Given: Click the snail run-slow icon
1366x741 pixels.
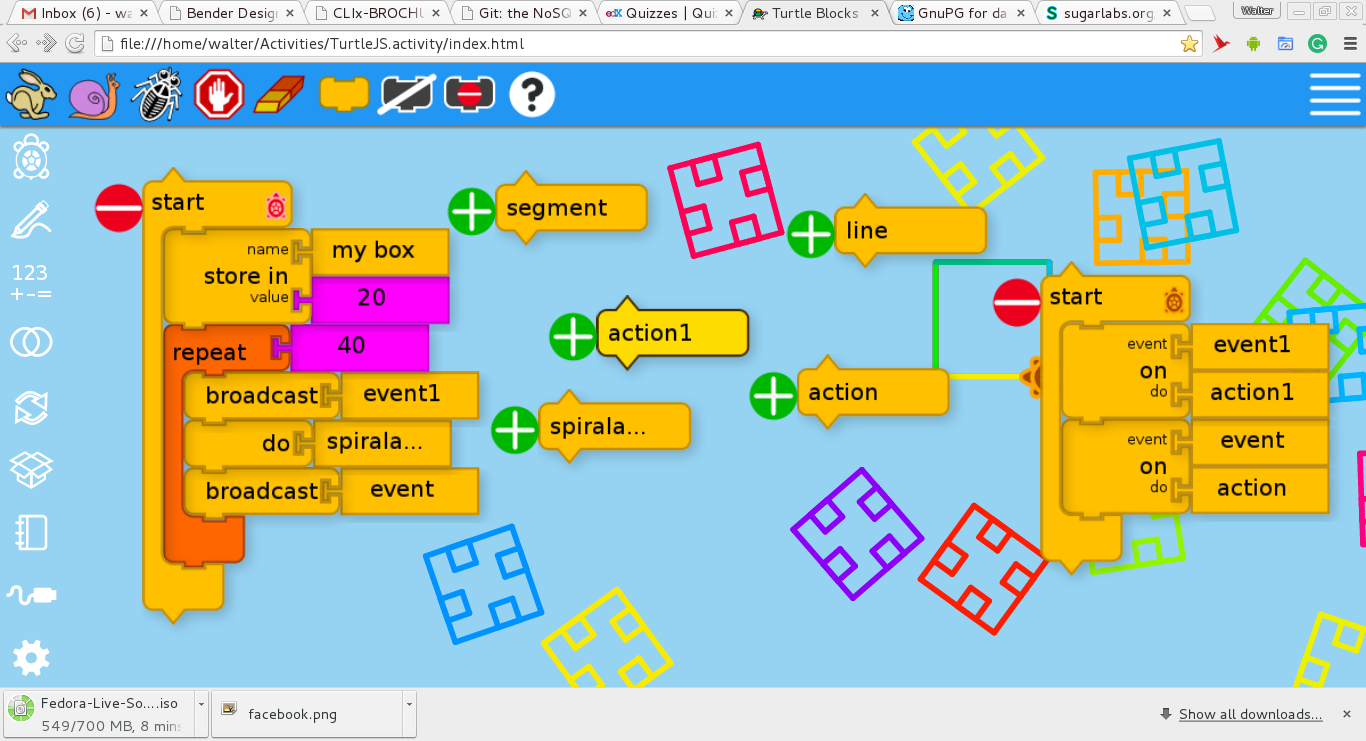Looking at the screenshot, I should pos(93,96).
